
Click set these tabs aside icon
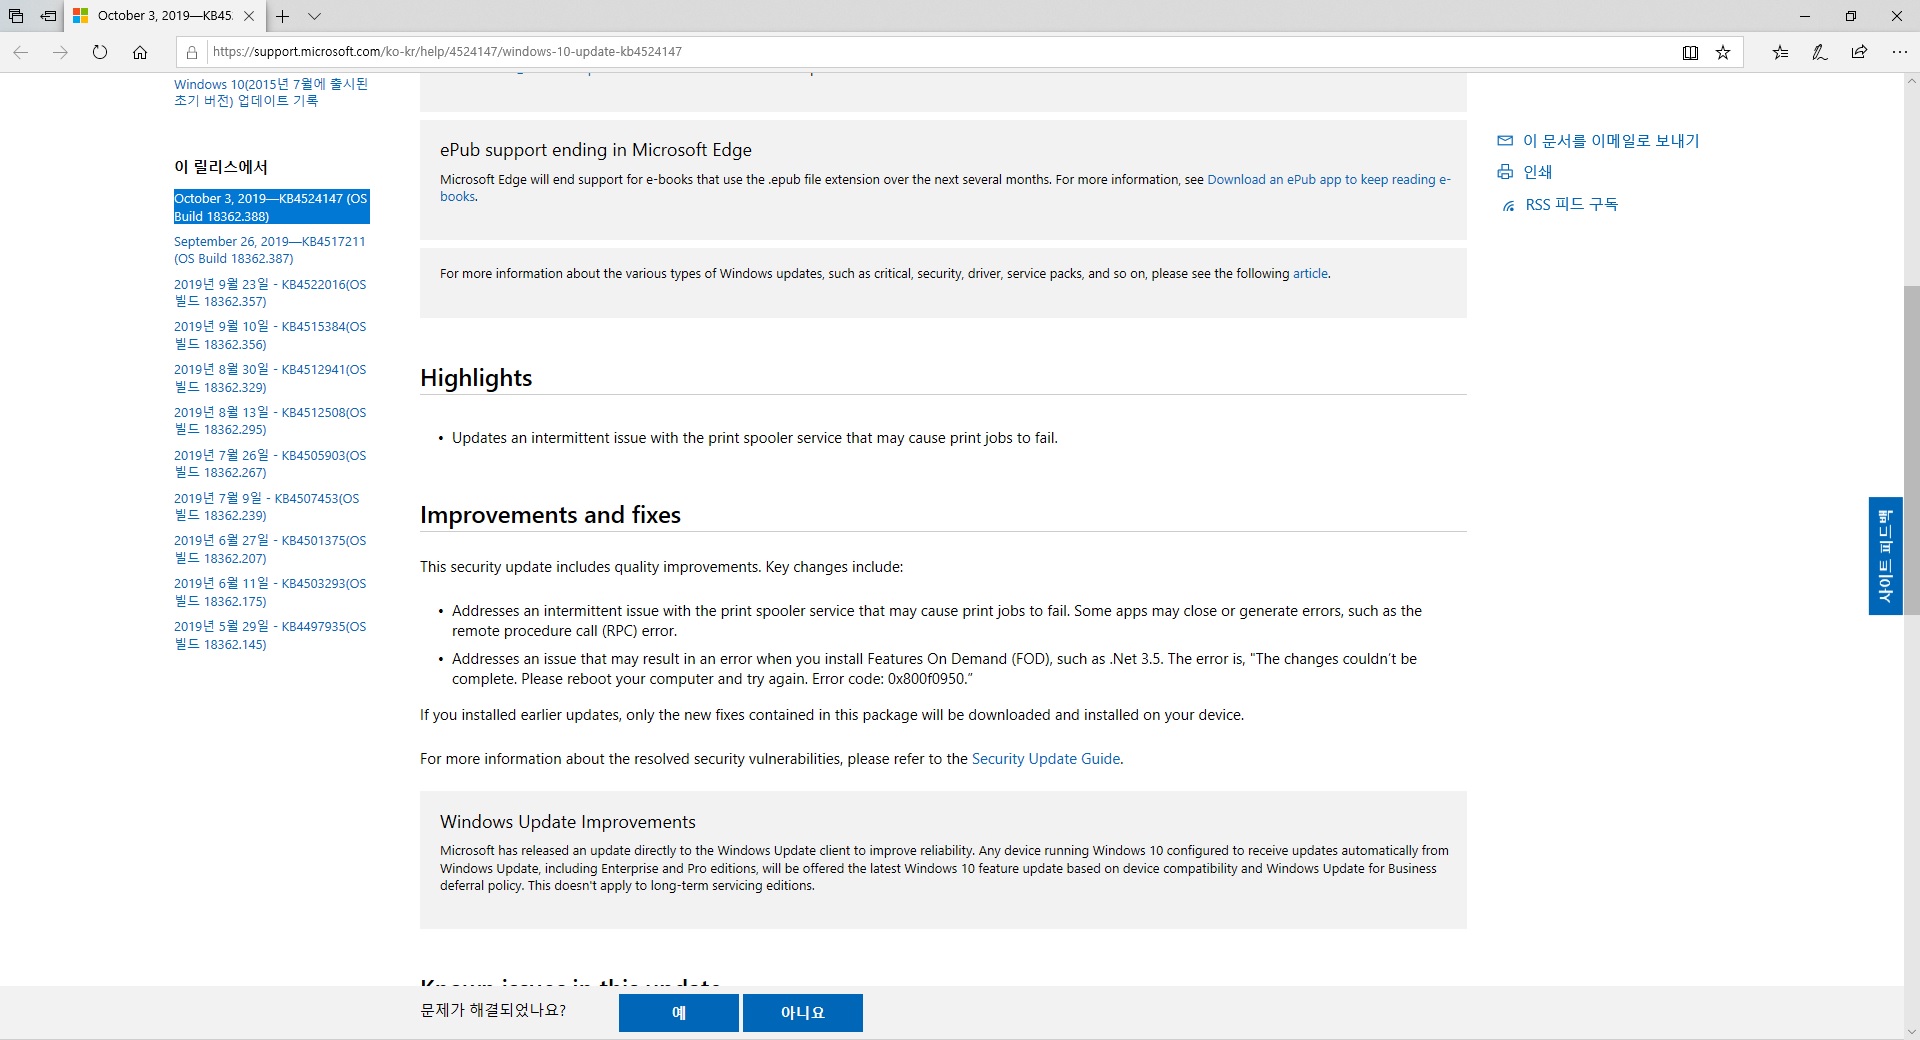coord(48,16)
